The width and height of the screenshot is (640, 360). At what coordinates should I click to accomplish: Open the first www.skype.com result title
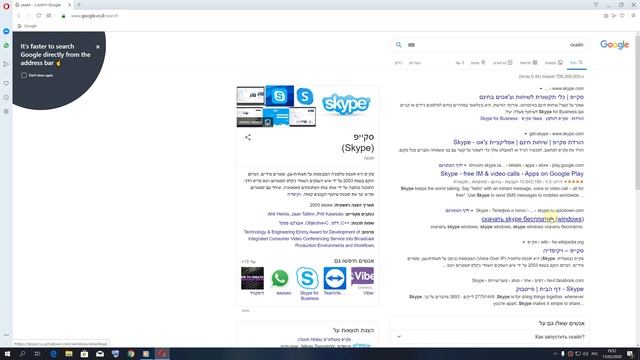pyautogui.click(x=531, y=97)
